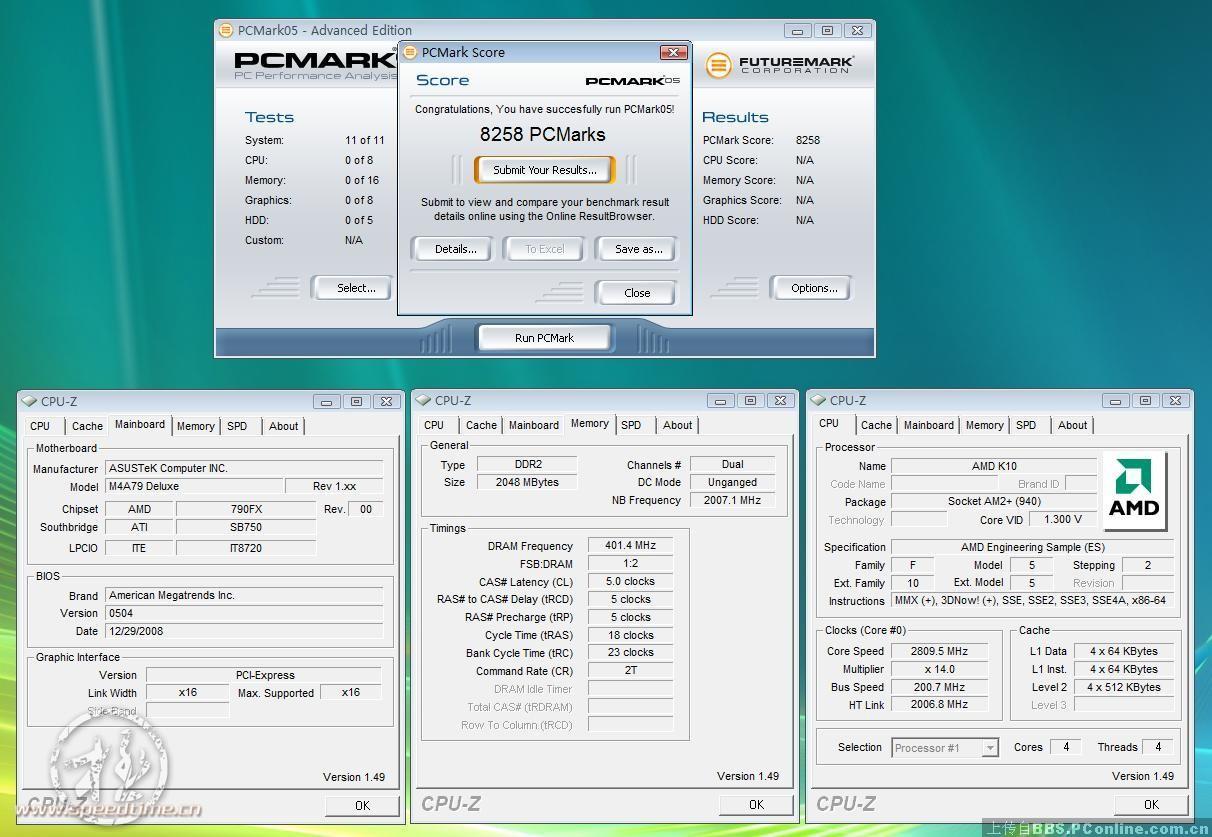
Task: Click the motherboard Model field M4A79 Deluxe
Action: tap(194, 486)
